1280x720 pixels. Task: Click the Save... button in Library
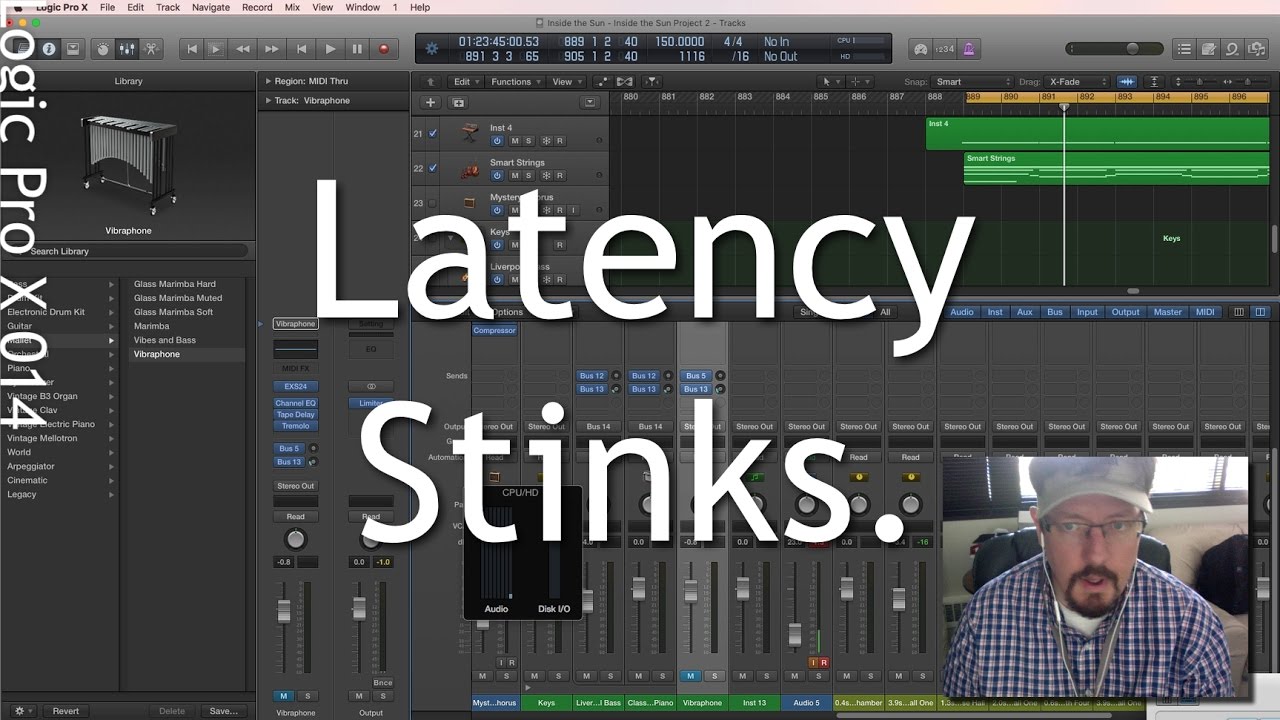point(223,711)
